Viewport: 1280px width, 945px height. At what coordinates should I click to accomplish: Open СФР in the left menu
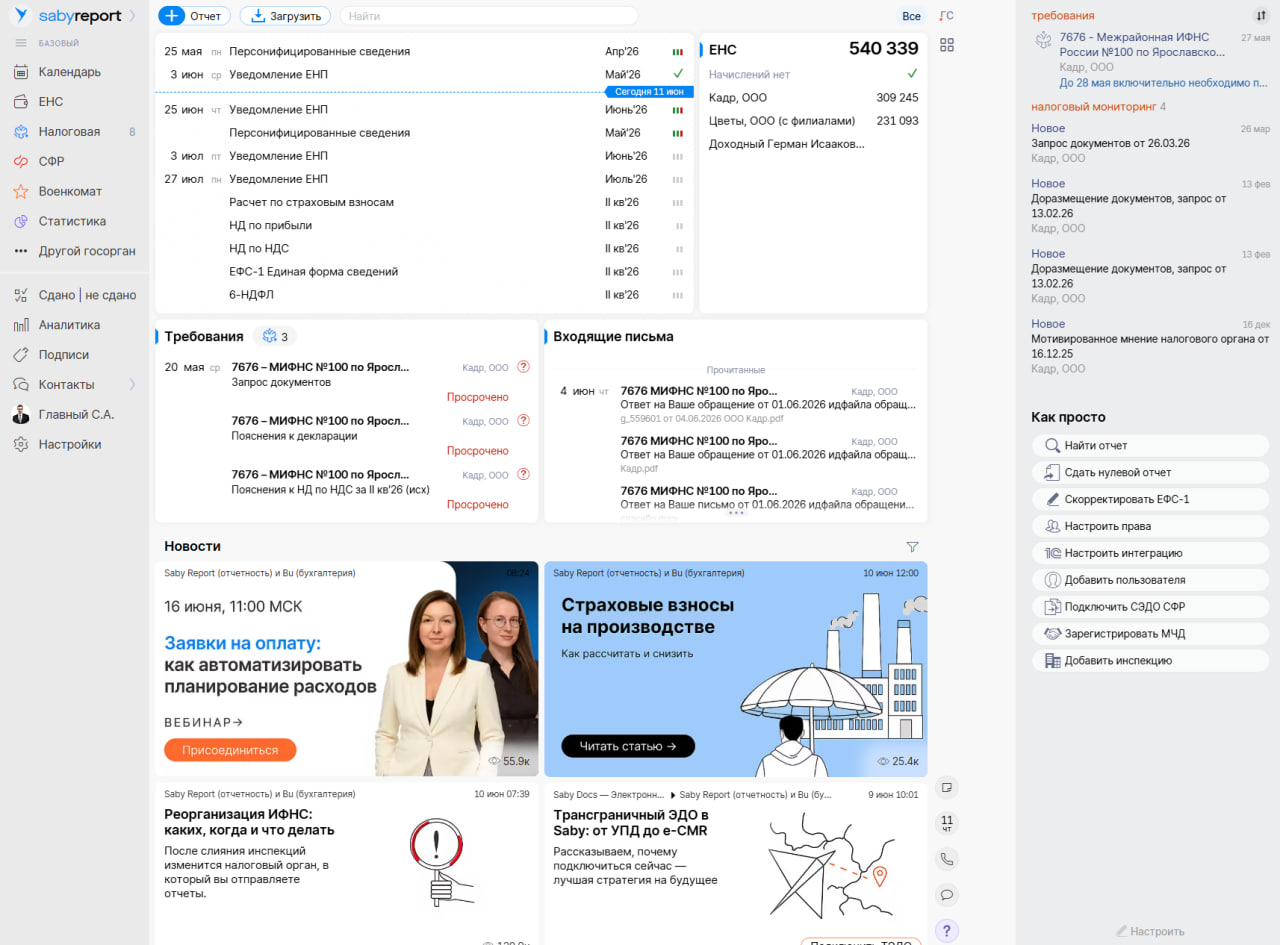point(51,161)
